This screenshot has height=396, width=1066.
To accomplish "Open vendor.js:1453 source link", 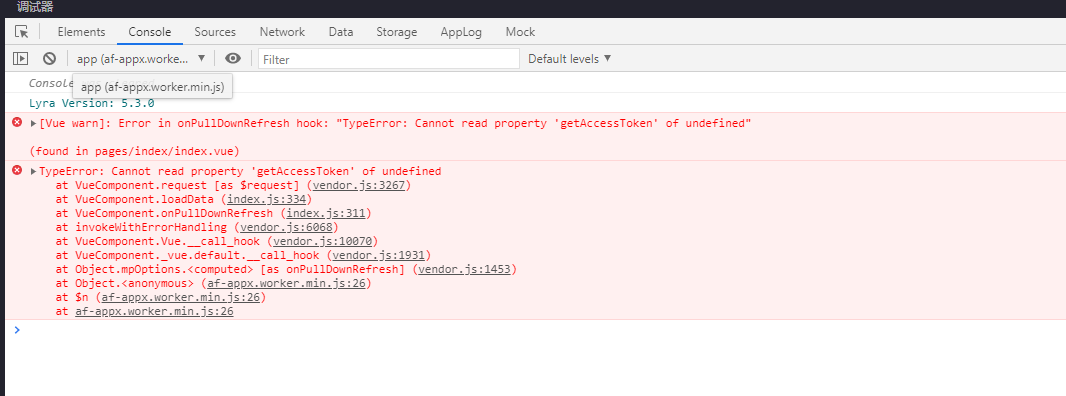I will (464, 269).
